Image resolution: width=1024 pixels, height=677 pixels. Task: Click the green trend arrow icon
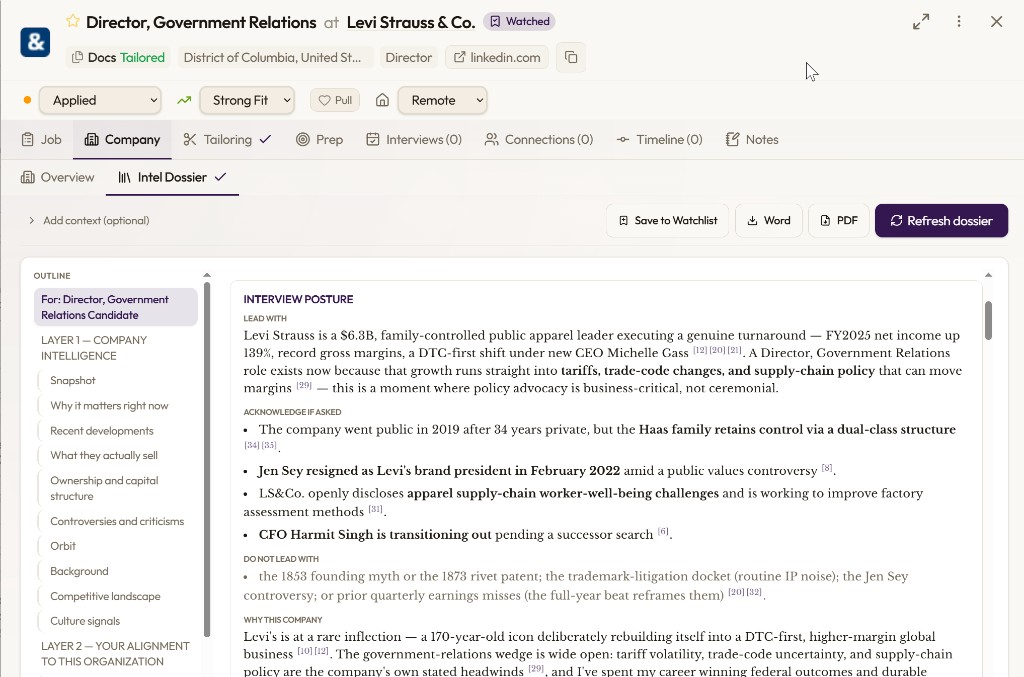coord(184,100)
